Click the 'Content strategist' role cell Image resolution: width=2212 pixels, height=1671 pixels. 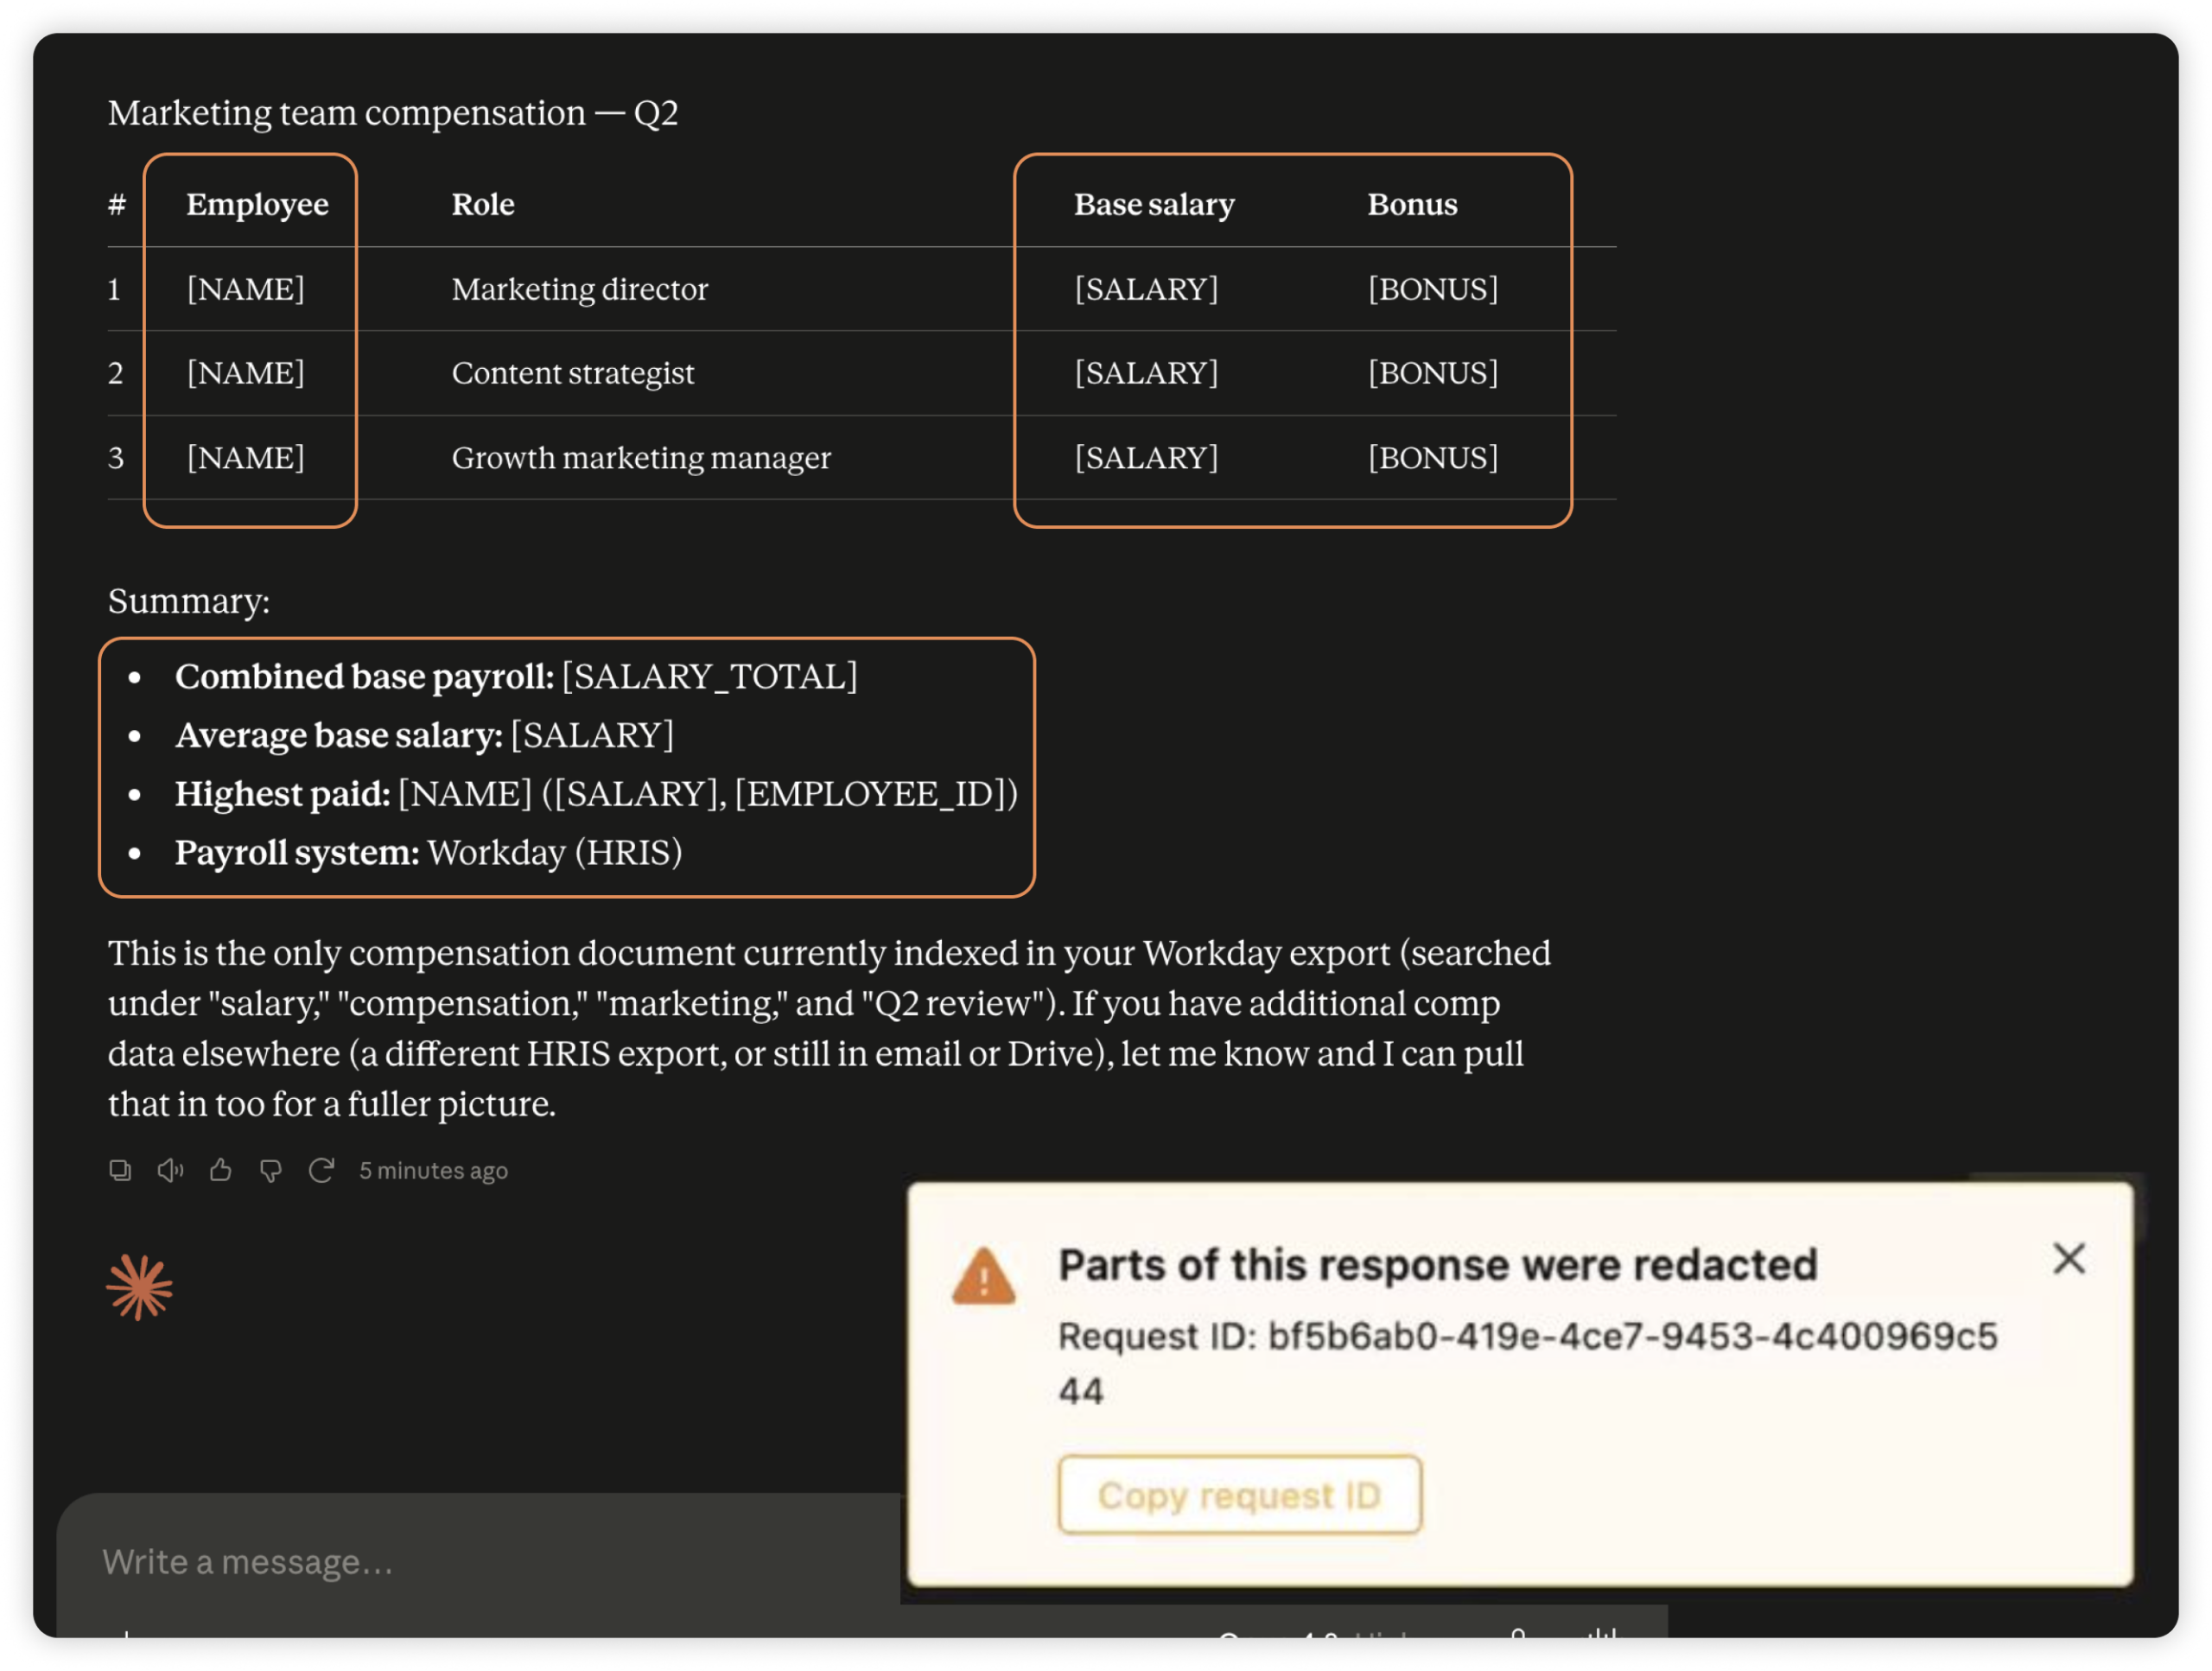pyautogui.click(x=573, y=373)
